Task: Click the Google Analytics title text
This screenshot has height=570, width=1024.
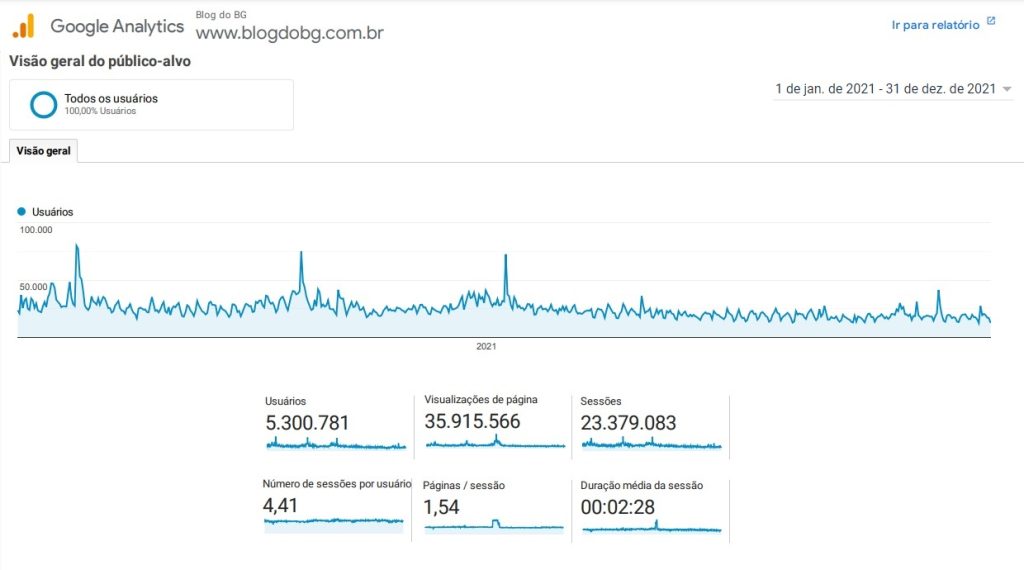Action: 117,26
